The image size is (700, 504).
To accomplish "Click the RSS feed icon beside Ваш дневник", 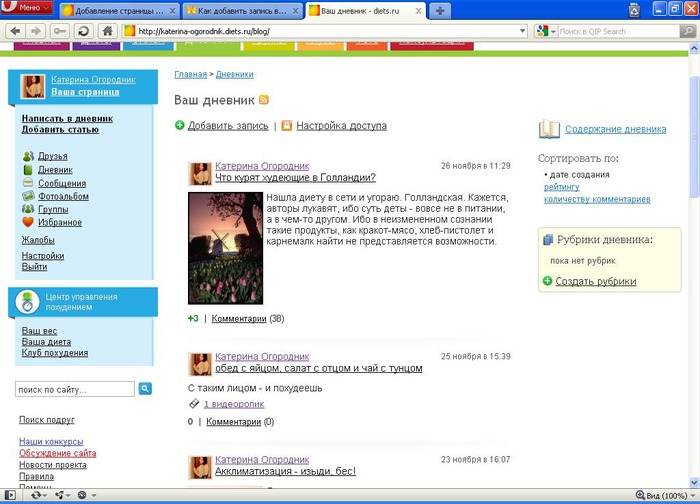I will (264, 100).
